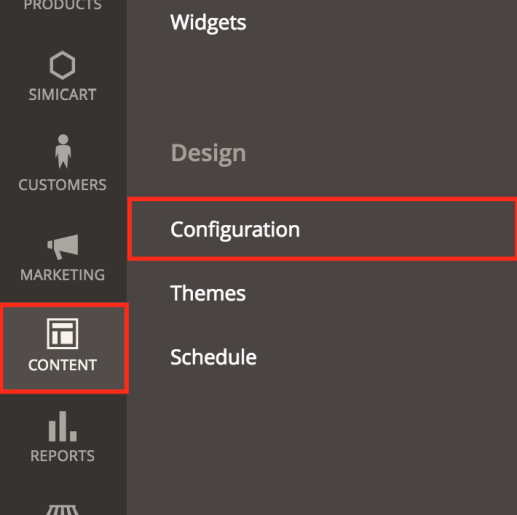
Task: Select the PRODUCTS sidebar label
Action: (x=63, y=5)
